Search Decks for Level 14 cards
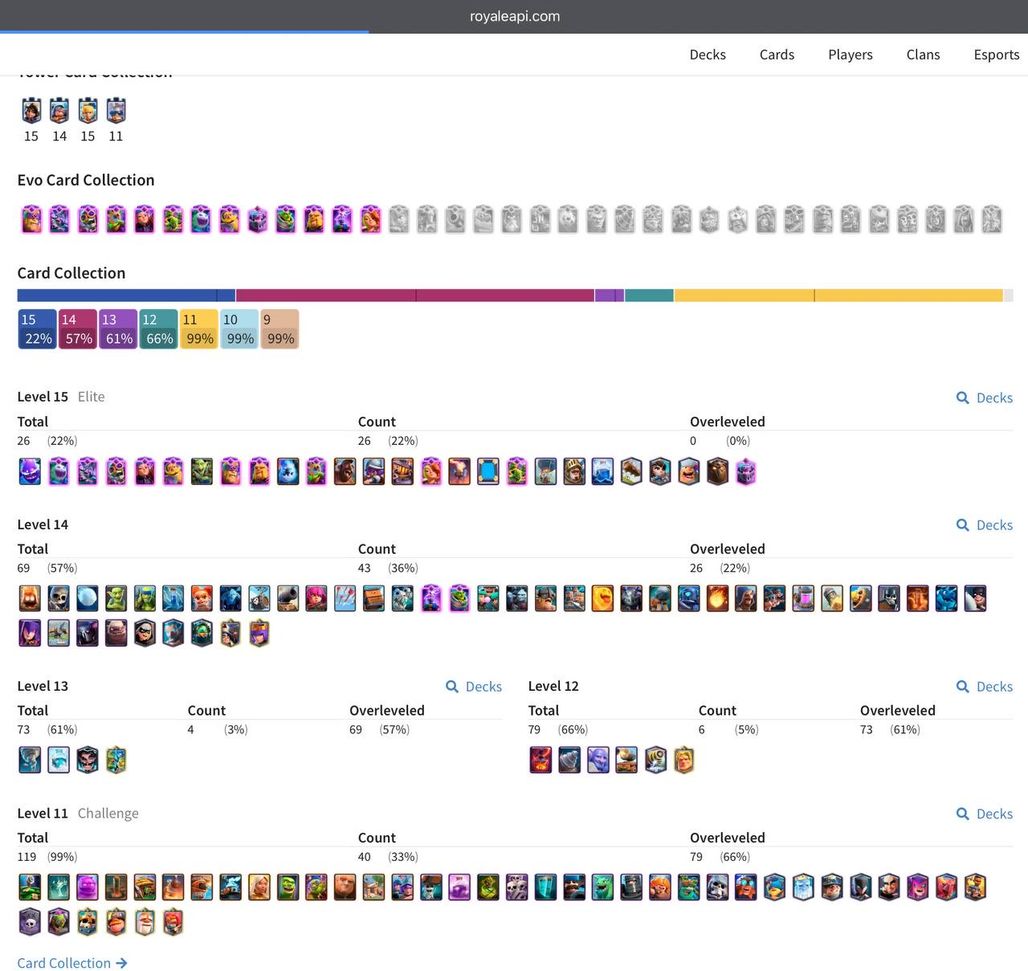Viewport: 1028px width, 971px height. [985, 525]
